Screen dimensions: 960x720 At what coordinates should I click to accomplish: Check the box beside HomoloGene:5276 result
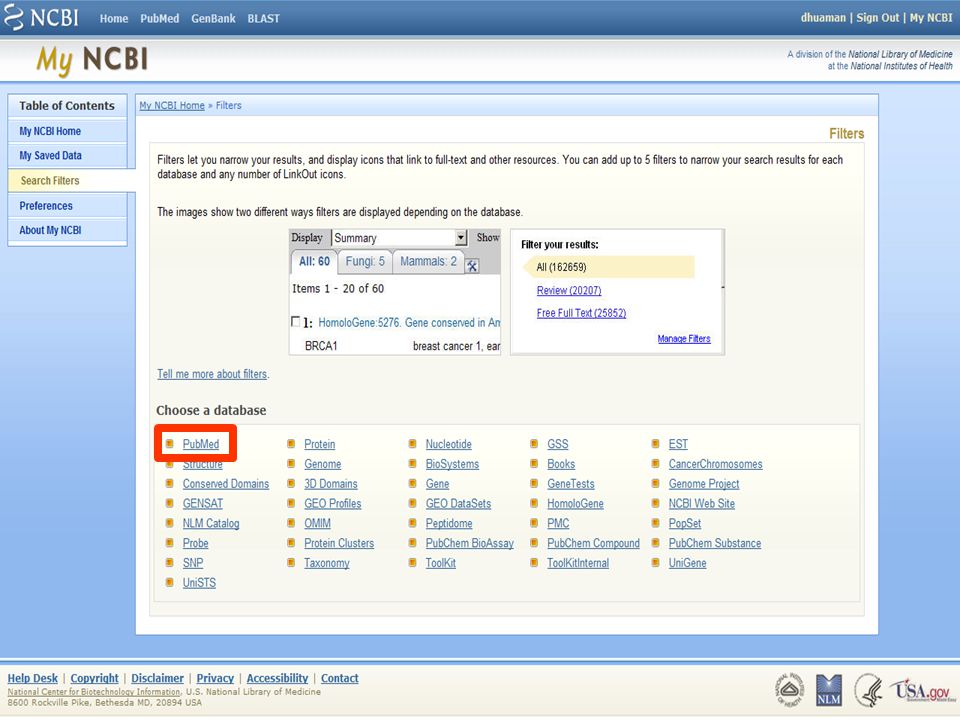pos(296,321)
